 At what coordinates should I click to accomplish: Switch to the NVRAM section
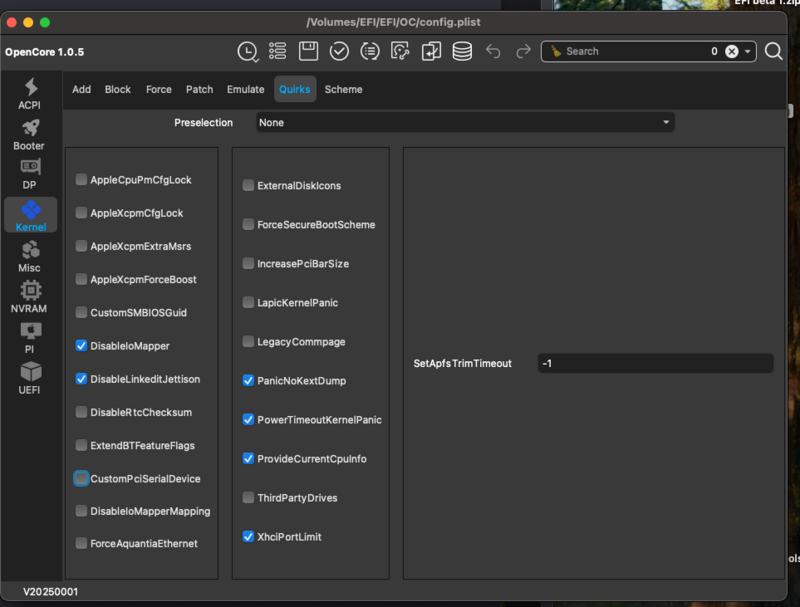[x=30, y=297]
